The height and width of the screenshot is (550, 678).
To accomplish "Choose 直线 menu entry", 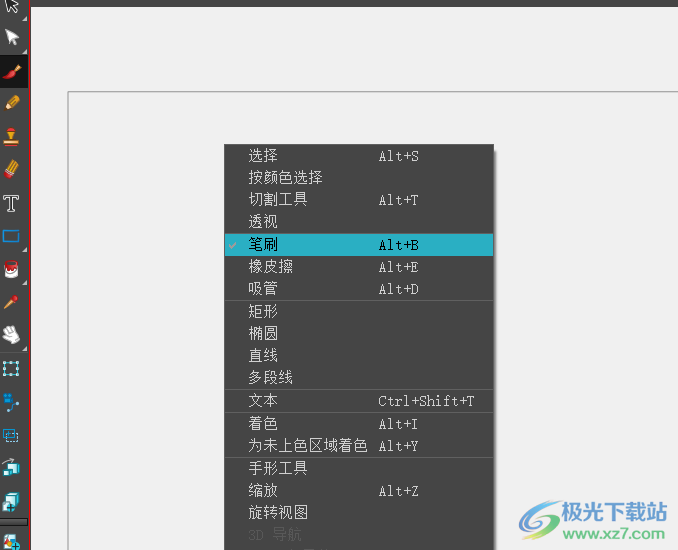I will tap(359, 355).
